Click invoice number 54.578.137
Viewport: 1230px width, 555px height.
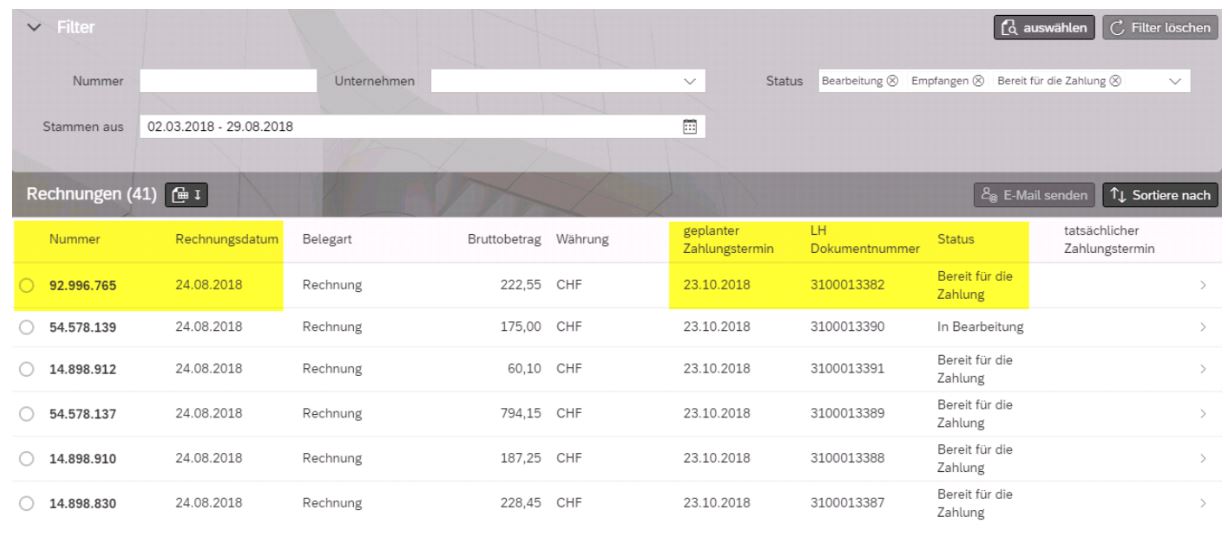pyautogui.click(x=83, y=415)
